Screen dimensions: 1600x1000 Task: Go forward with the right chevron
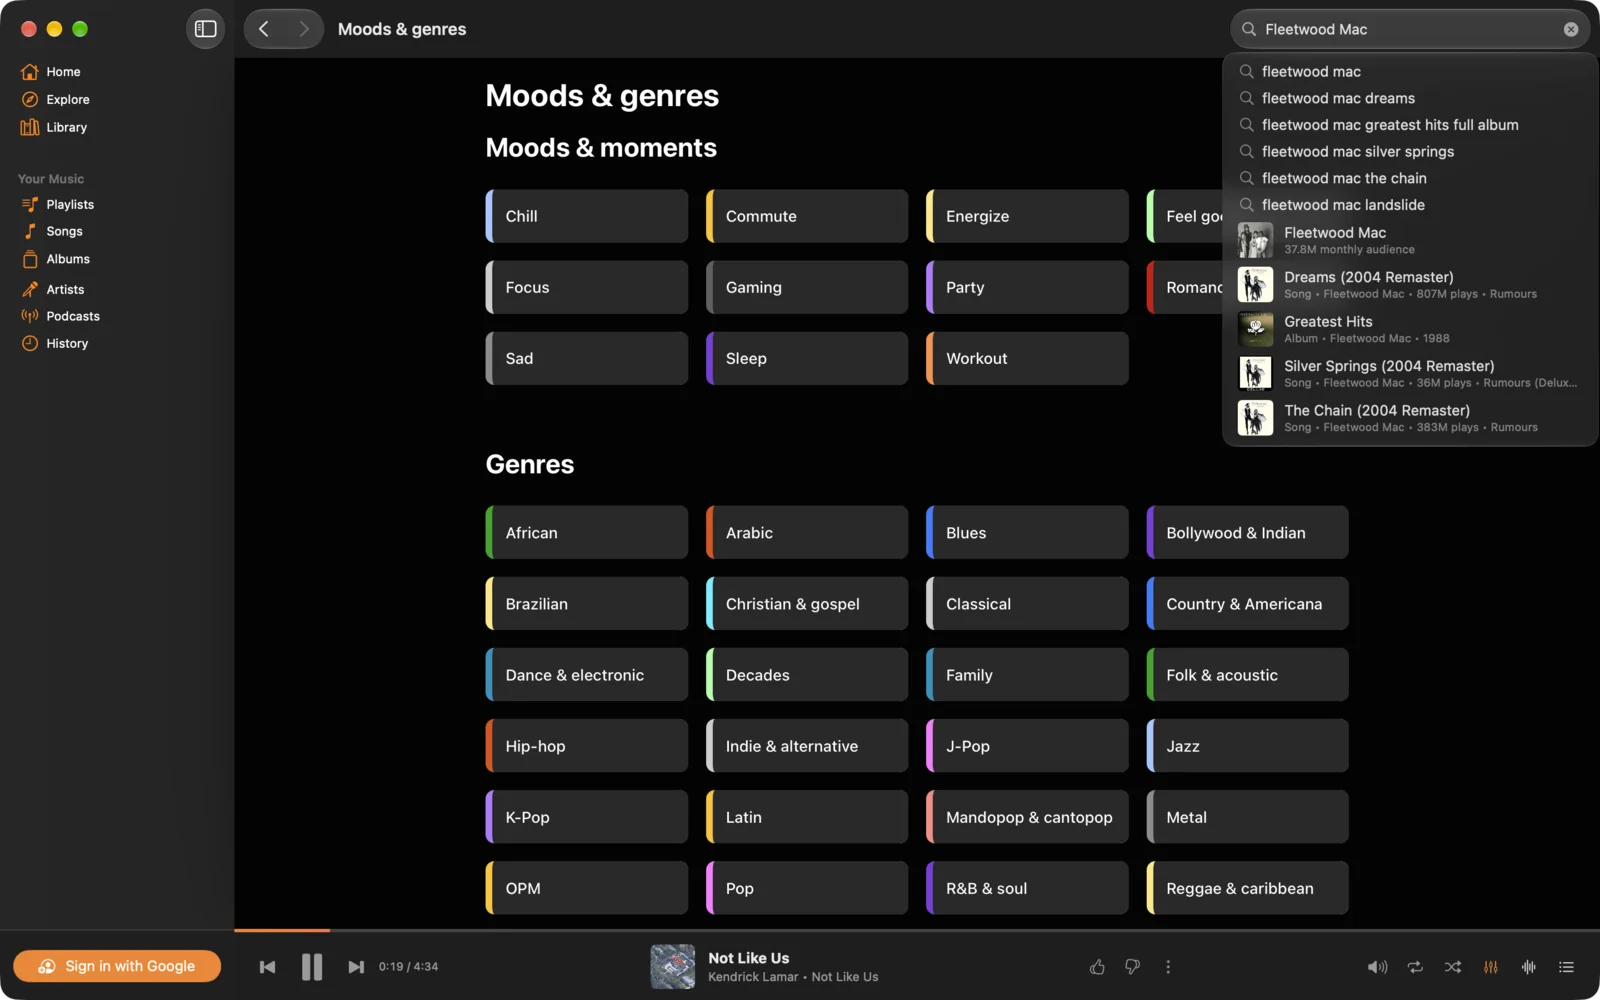click(x=303, y=29)
